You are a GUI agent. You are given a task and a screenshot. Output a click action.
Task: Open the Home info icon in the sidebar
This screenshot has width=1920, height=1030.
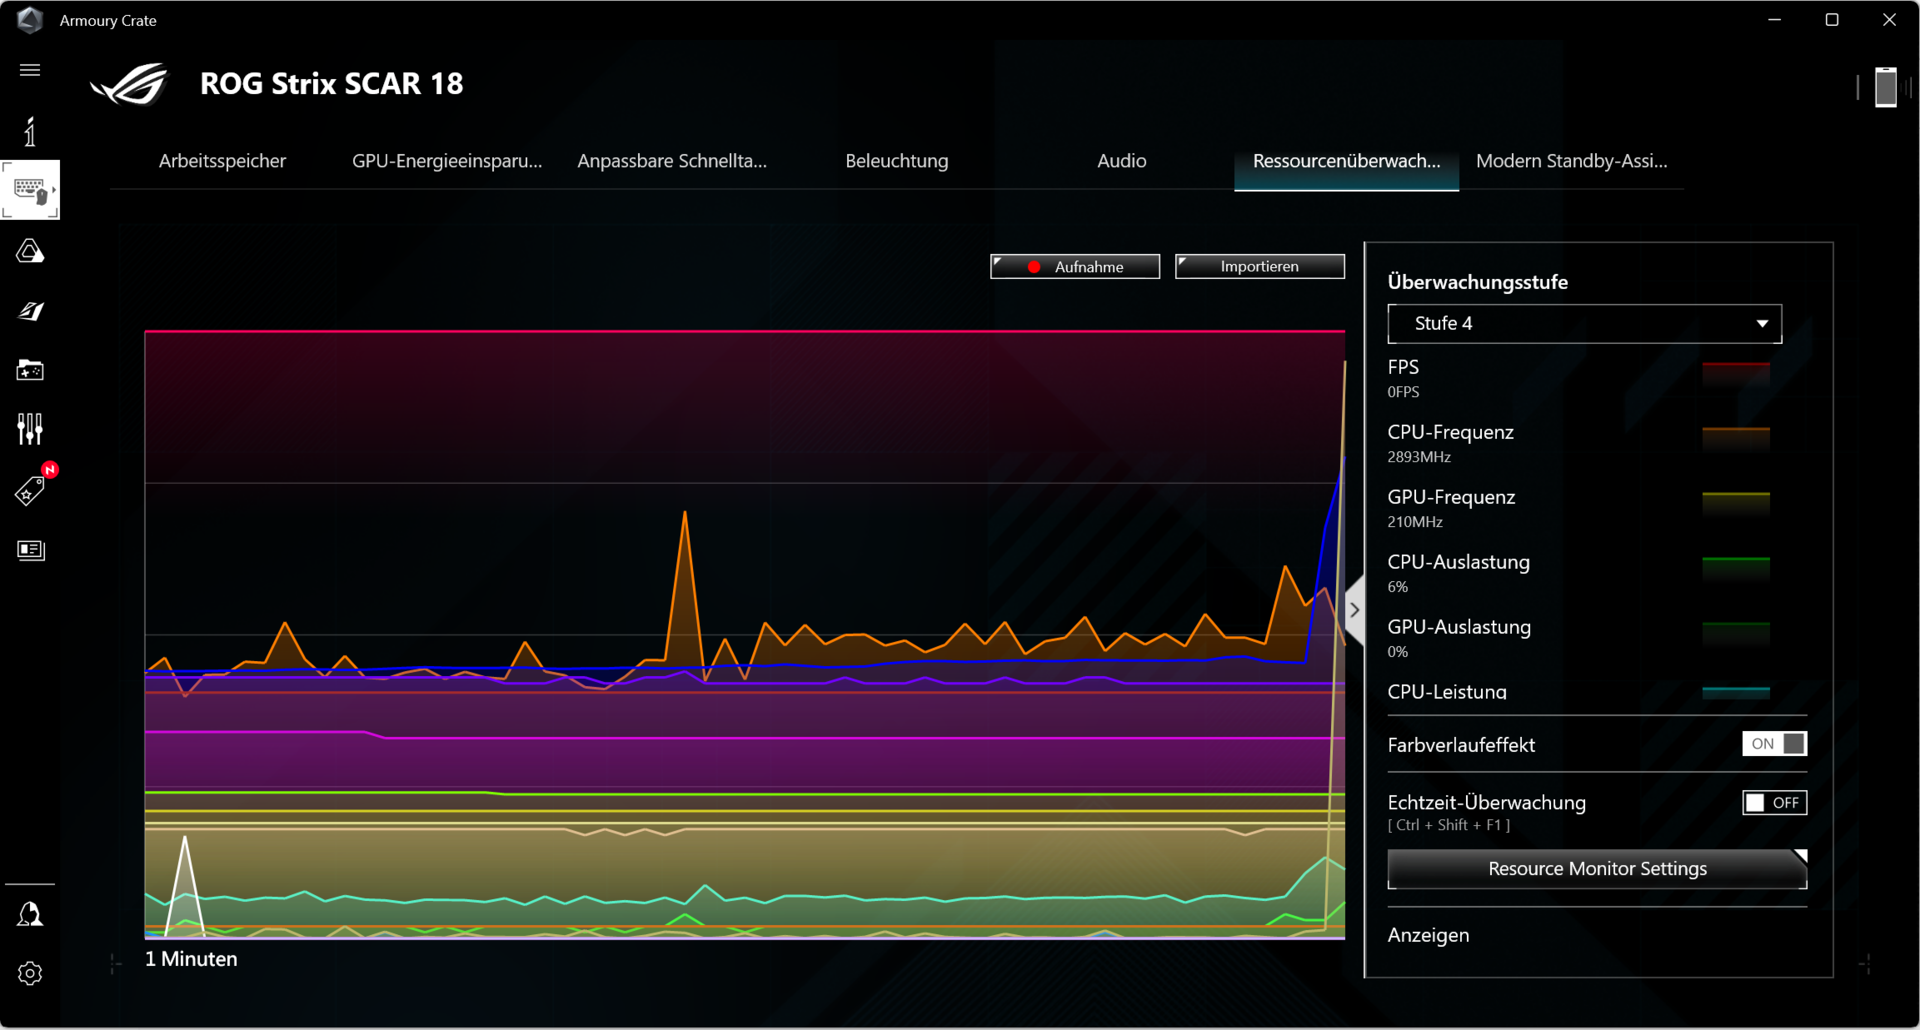tap(30, 131)
